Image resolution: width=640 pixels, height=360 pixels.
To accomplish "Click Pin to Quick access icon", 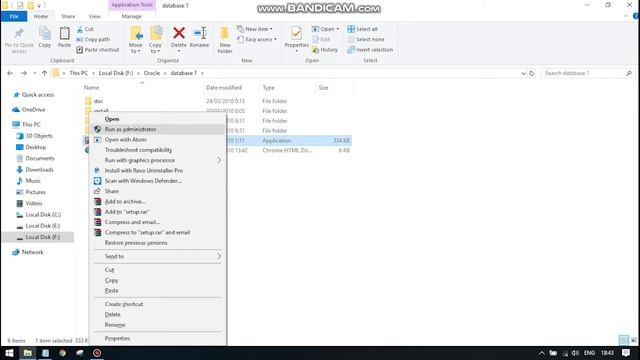I will coord(19,33).
